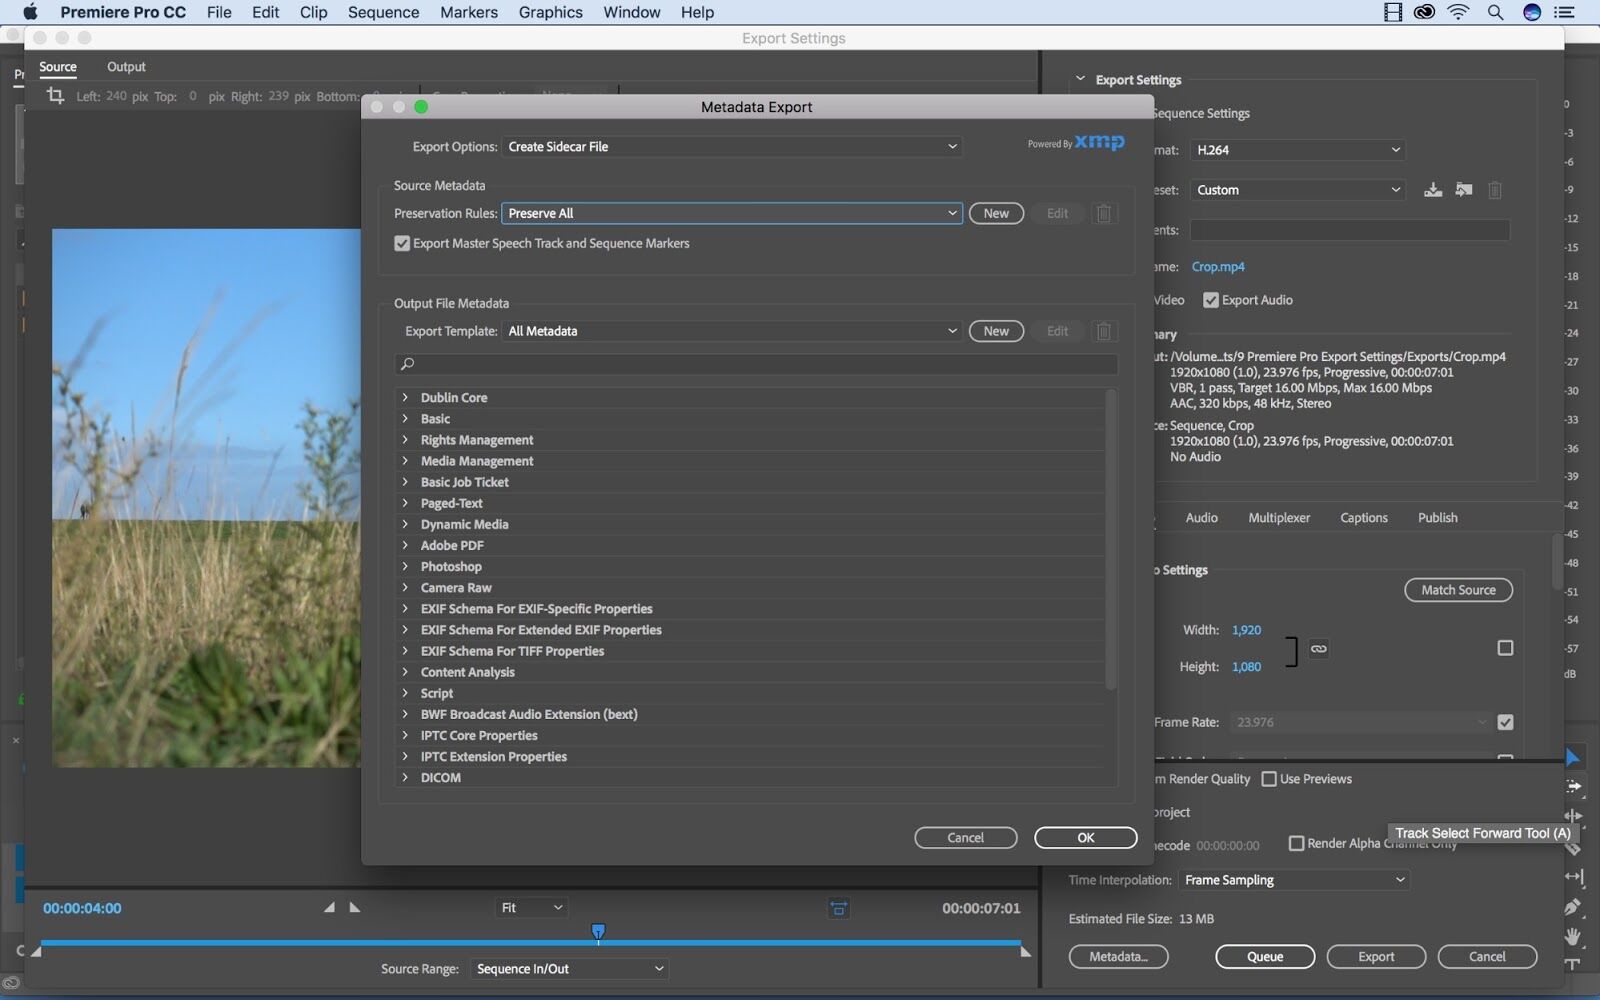
Task: Expand the Dublin Core metadata group
Action: point(405,397)
